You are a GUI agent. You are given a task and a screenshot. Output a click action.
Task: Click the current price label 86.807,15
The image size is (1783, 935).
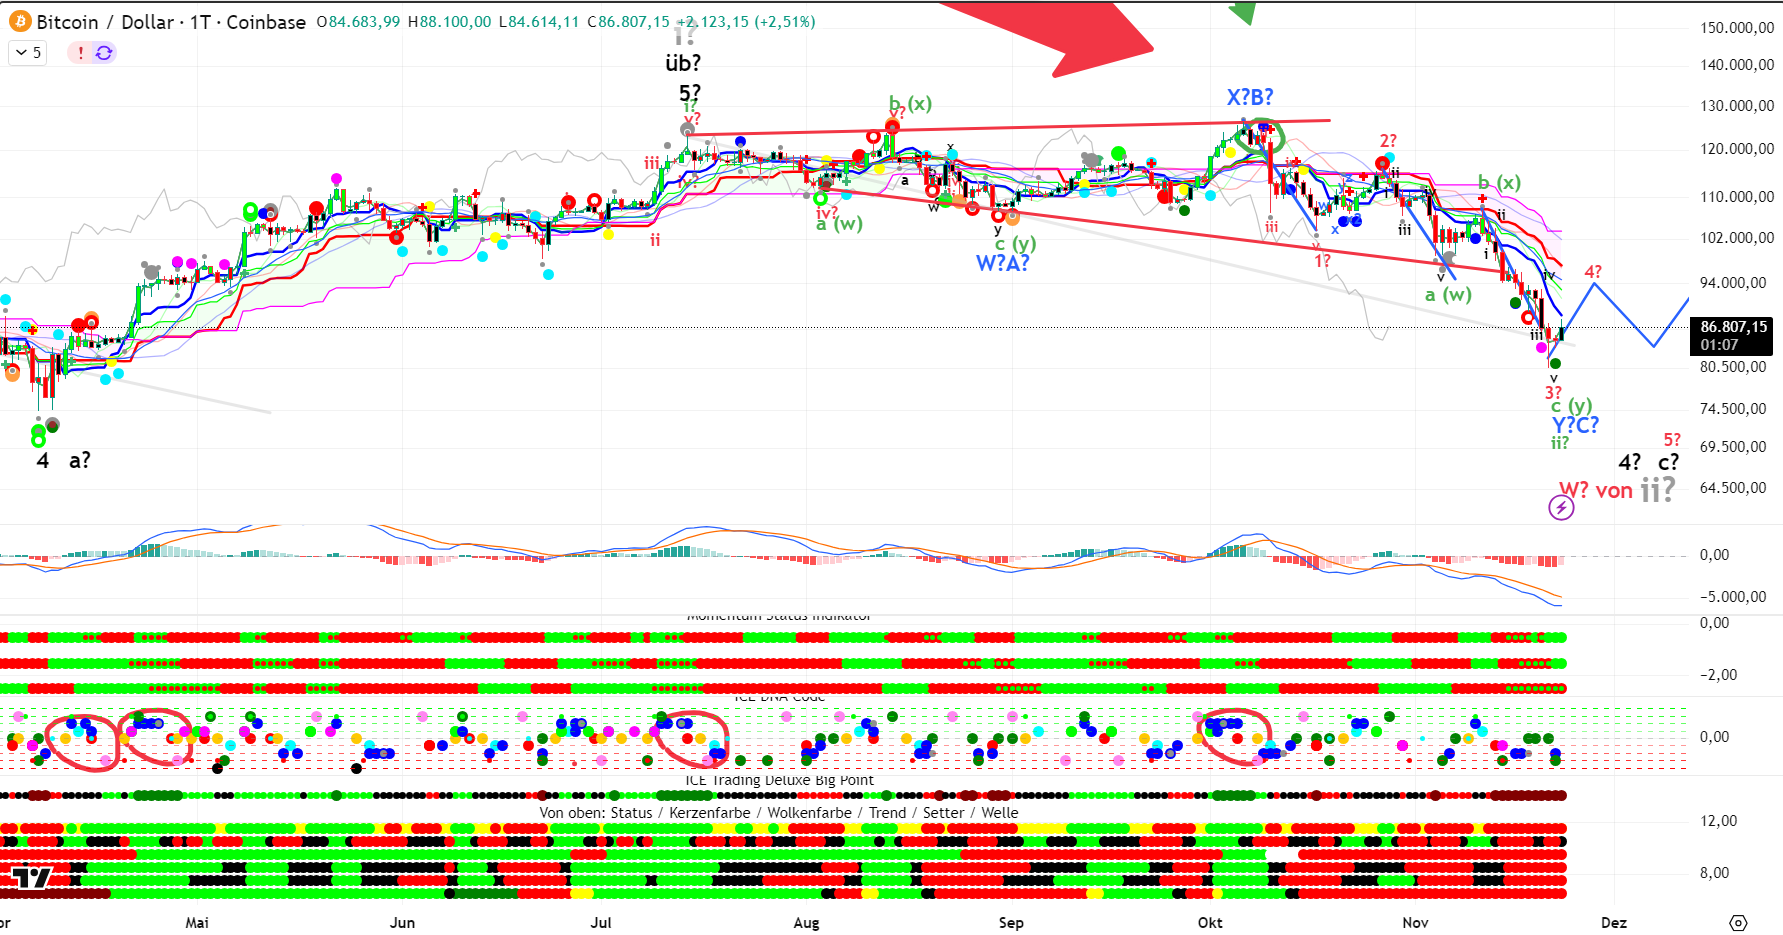point(1733,327)
